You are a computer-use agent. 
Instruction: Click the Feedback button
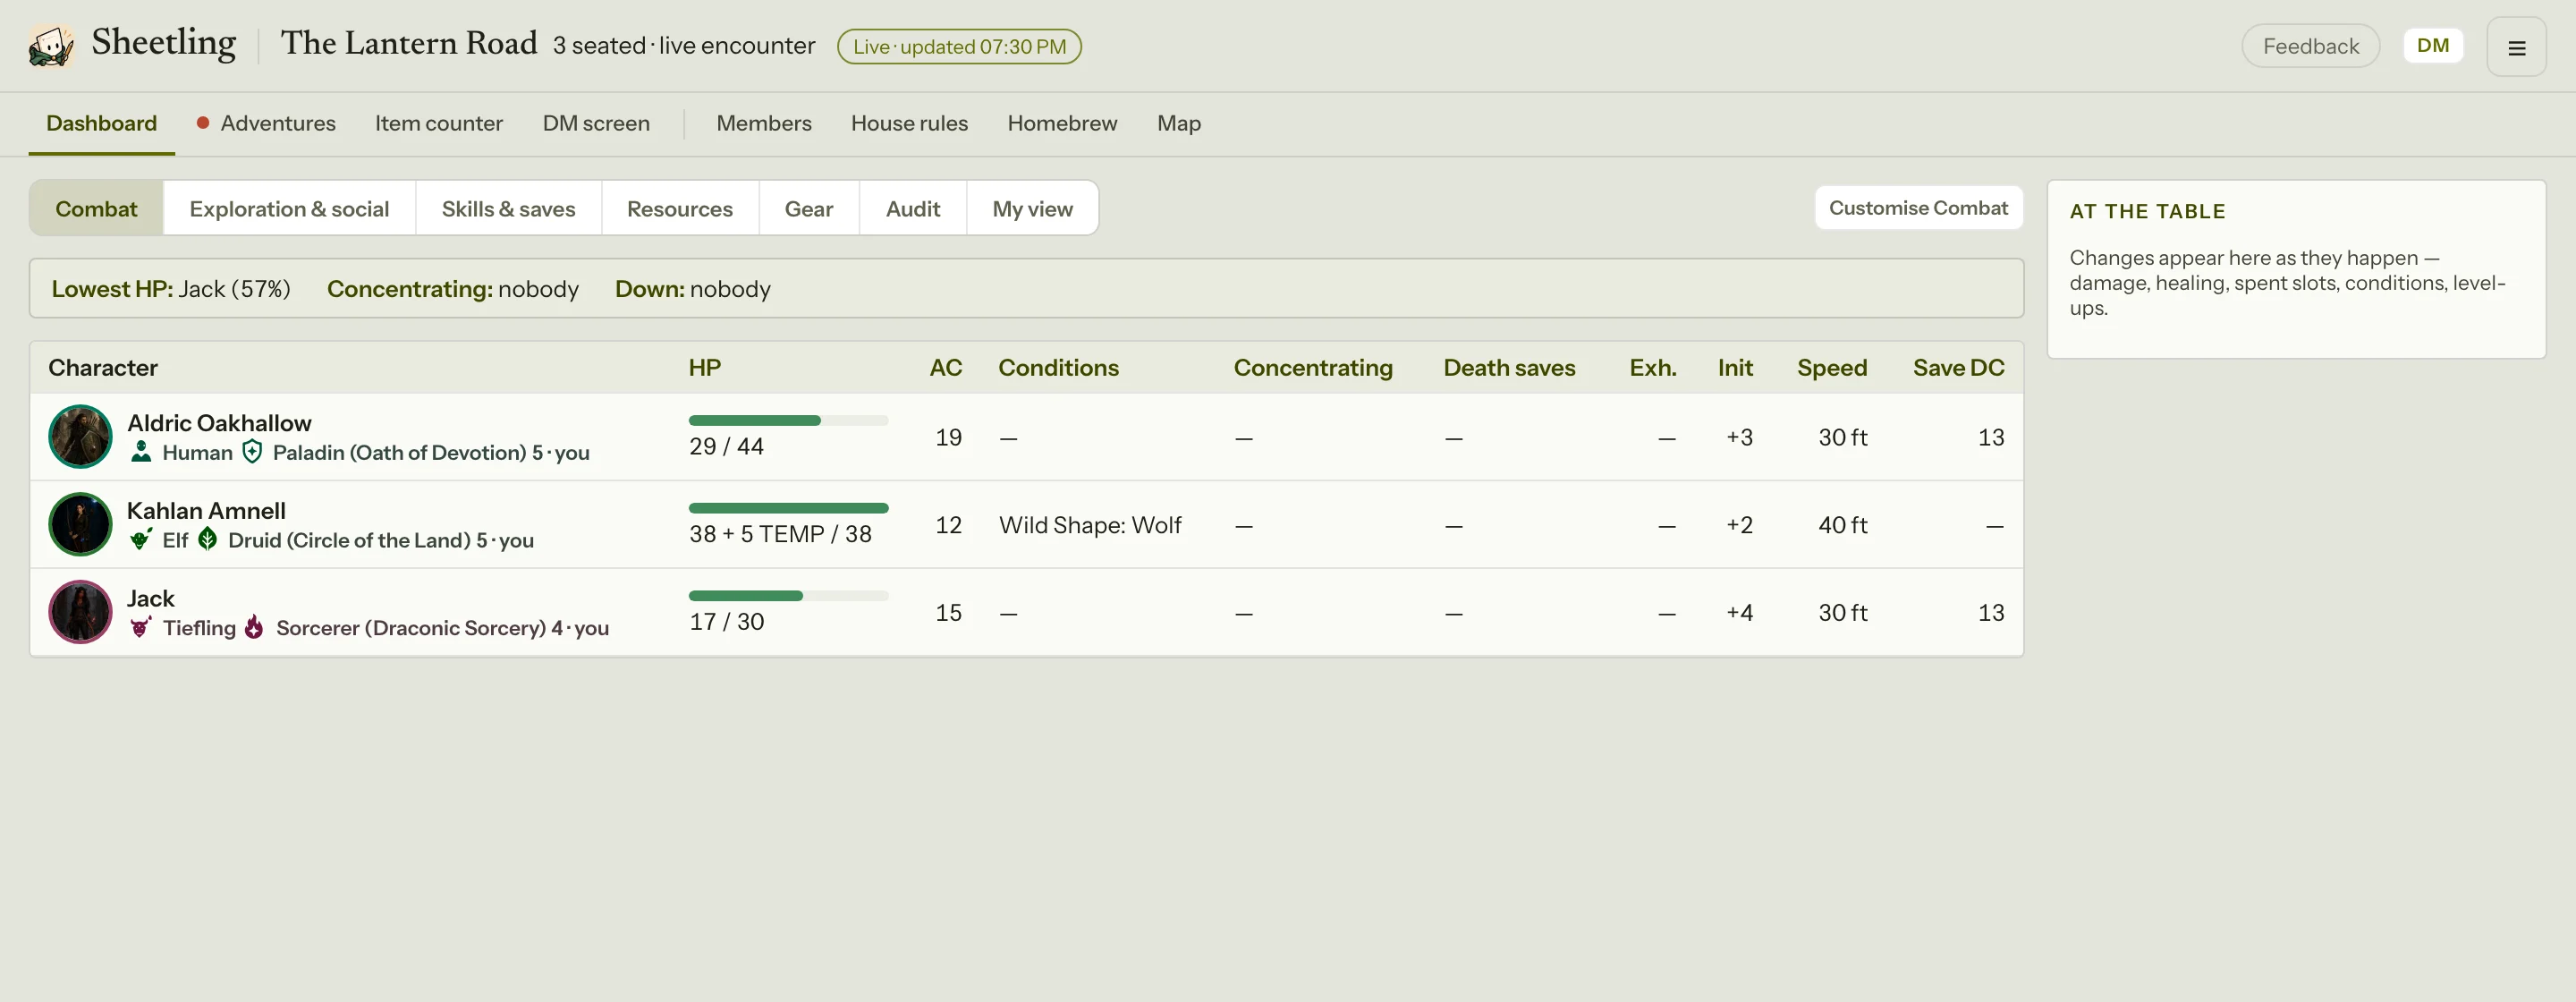(2310, 46)
